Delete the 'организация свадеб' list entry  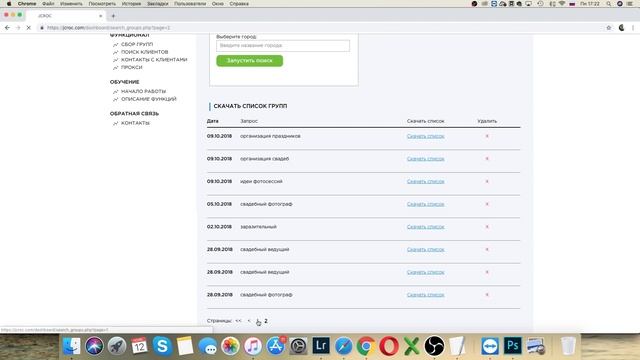coord(487,158)
